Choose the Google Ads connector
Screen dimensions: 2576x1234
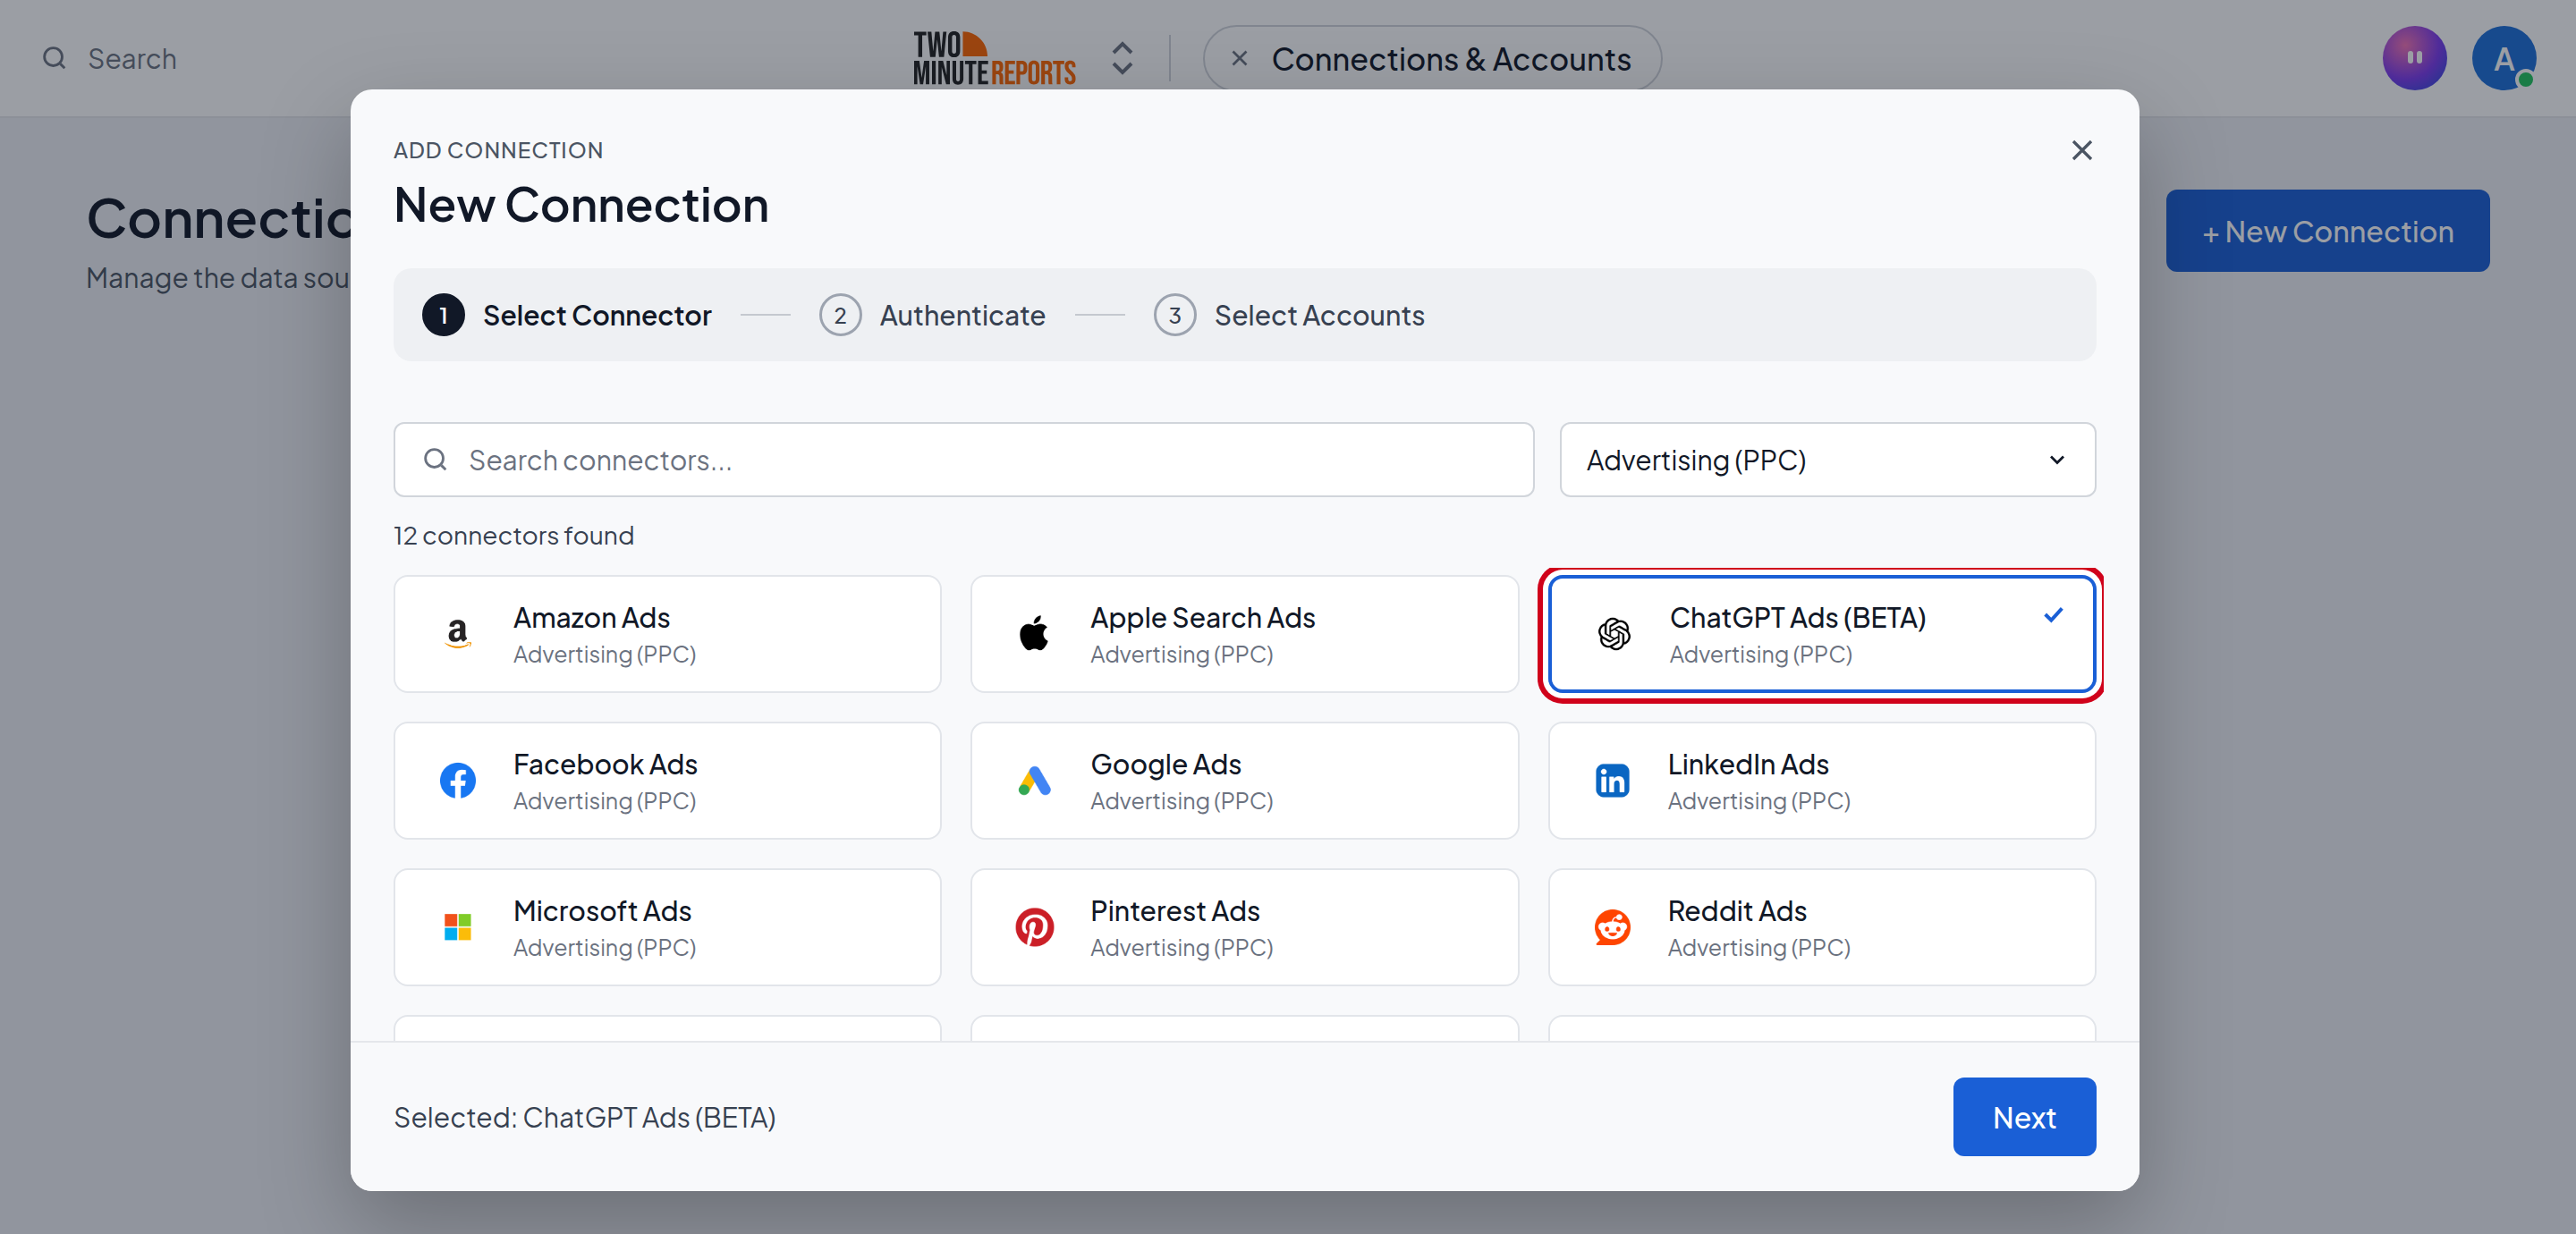click(x=1244, y=780)
